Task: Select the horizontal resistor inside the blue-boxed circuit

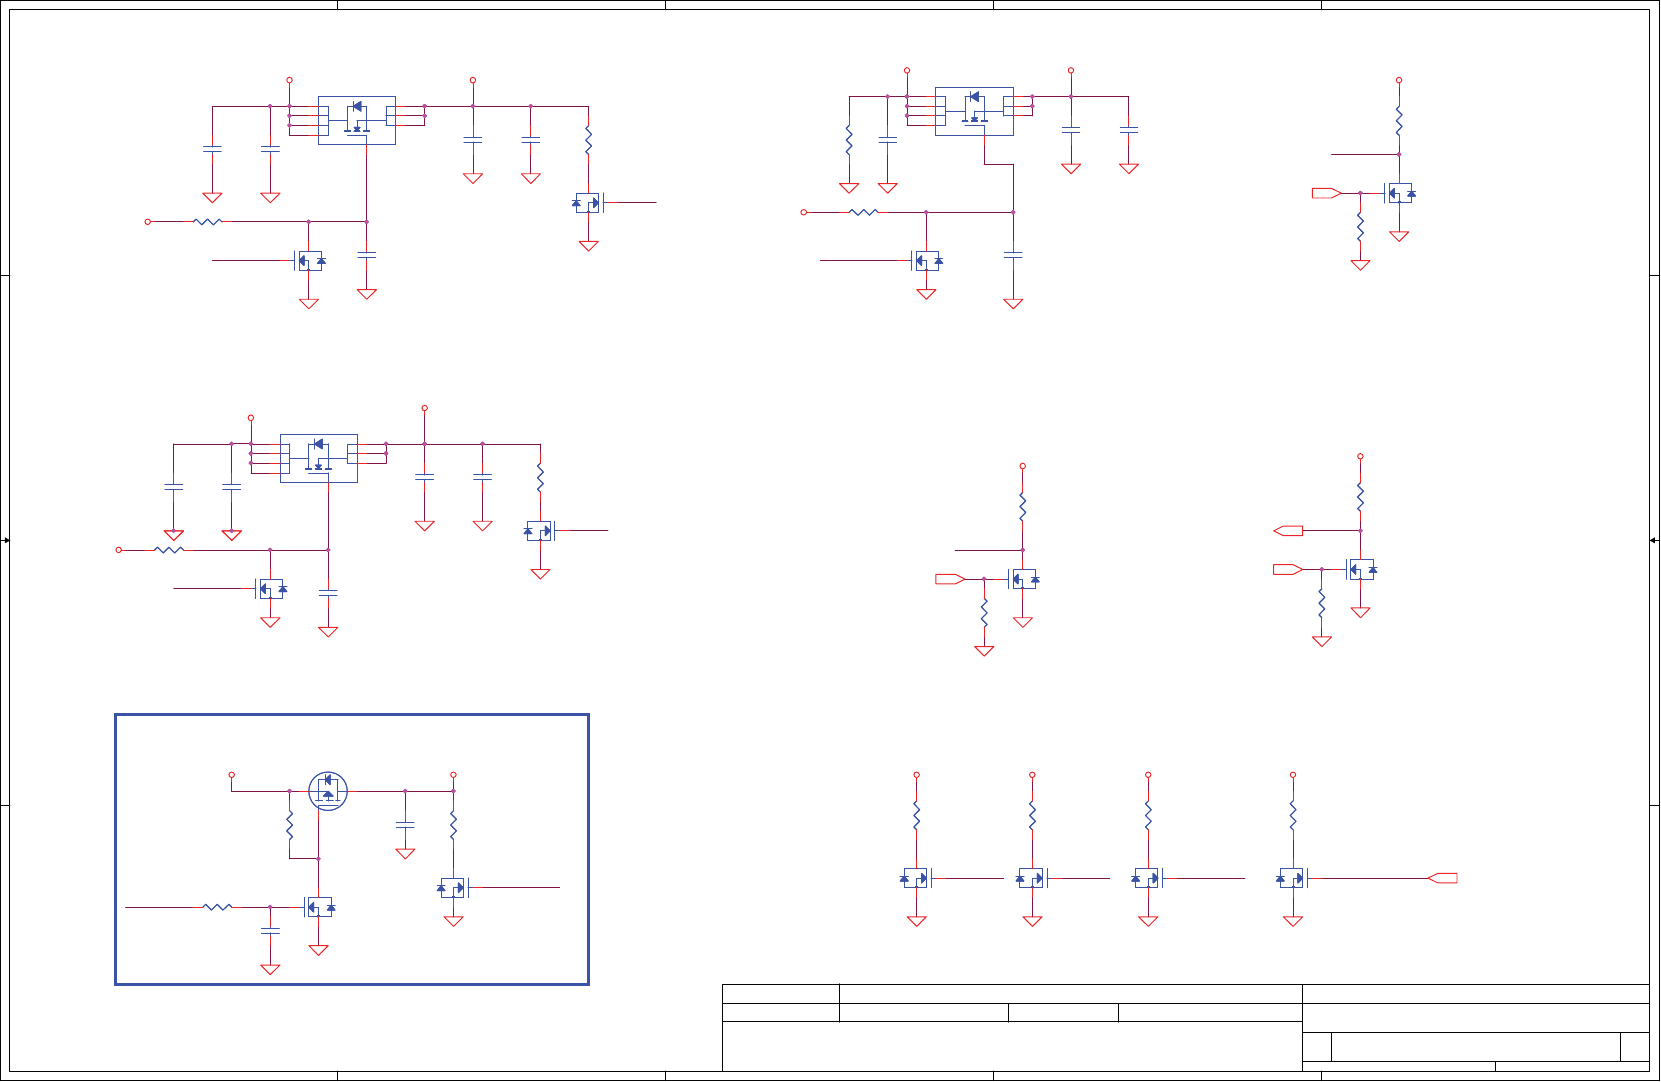Action: [217, 907]
